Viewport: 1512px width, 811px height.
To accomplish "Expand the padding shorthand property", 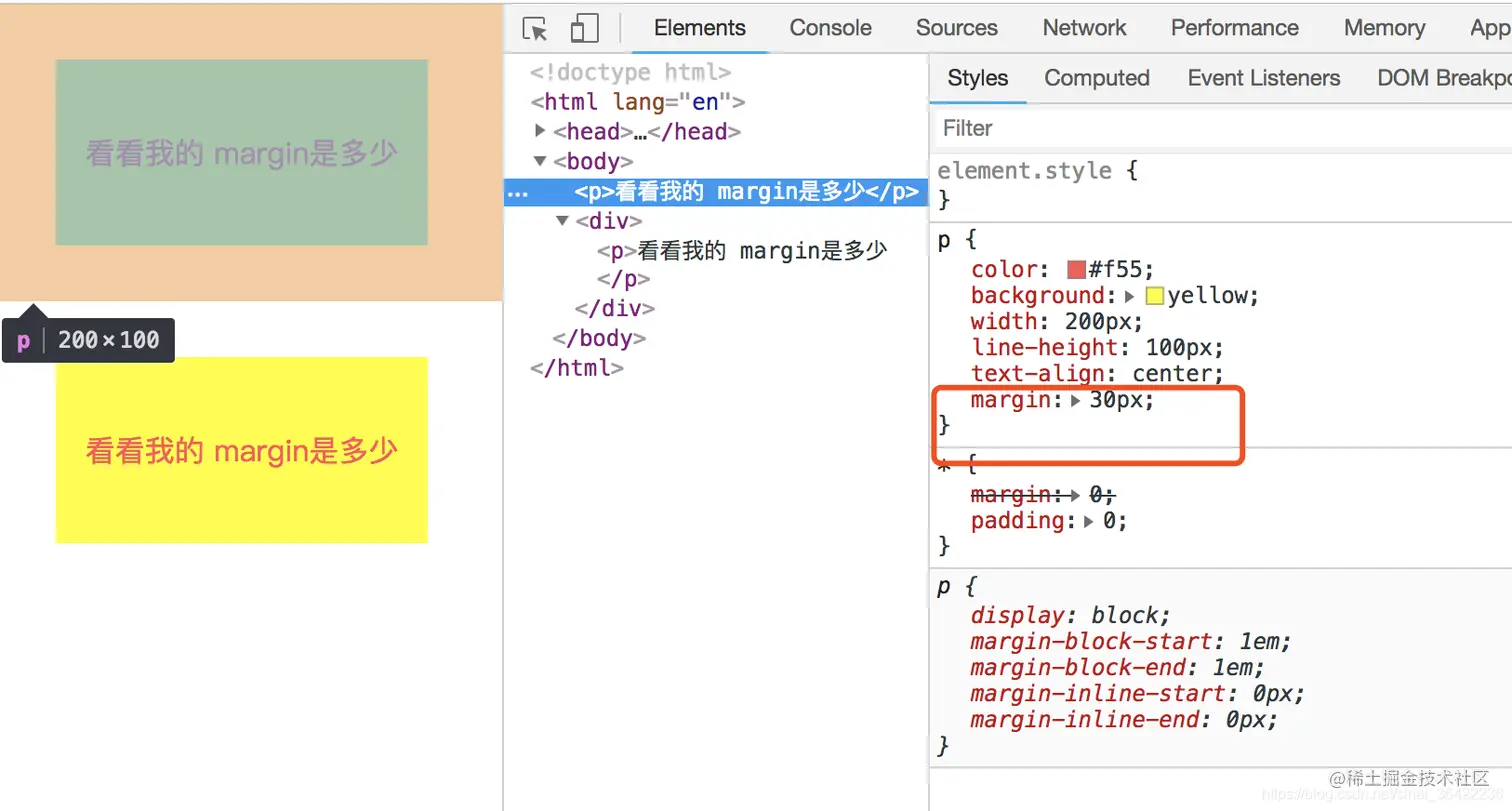I will tap(1089, 521).
